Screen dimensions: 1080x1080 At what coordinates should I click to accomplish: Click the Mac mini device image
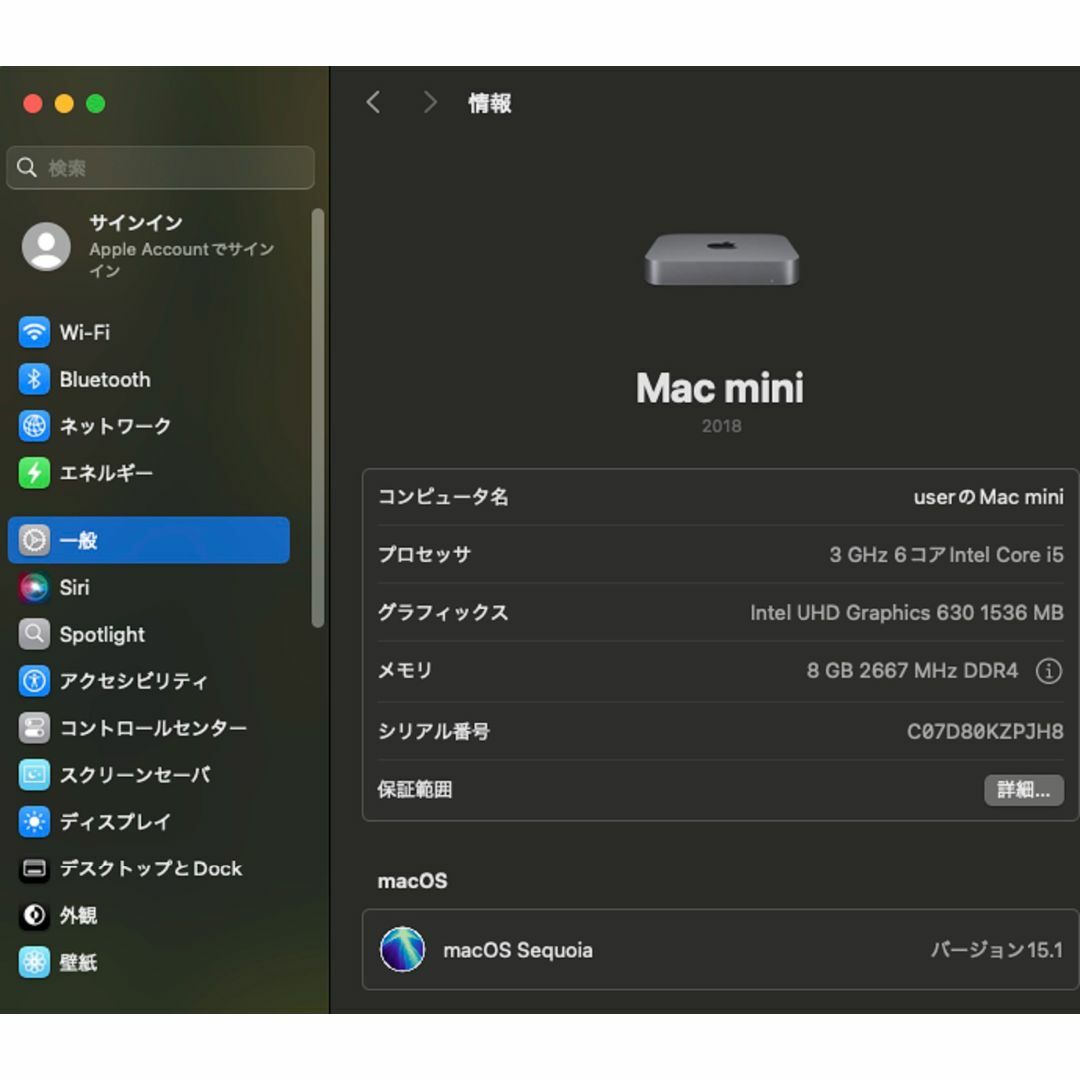point(721,260)
